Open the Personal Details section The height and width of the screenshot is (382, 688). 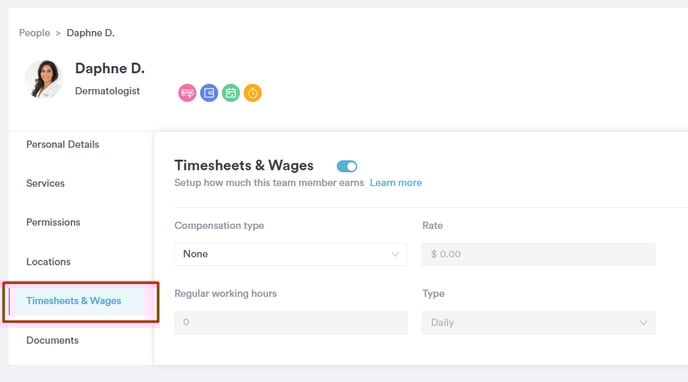[x=63, y=144]
